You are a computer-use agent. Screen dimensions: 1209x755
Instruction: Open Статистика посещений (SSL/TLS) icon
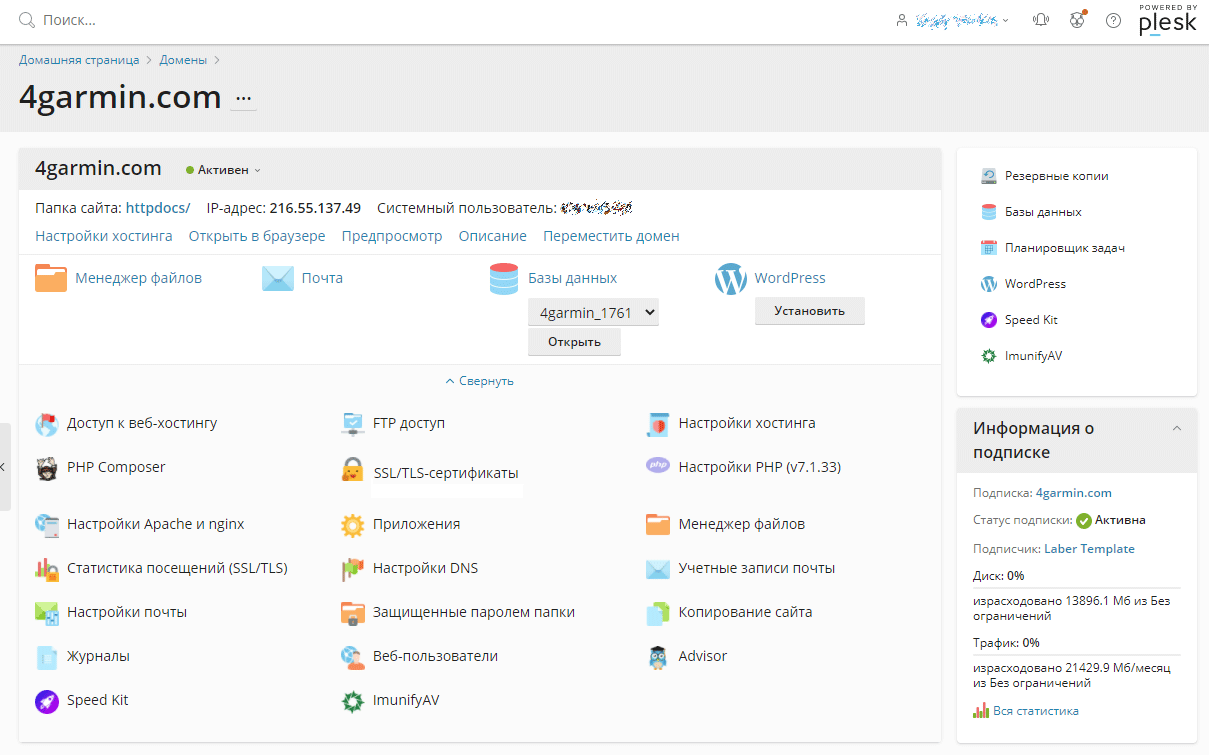(47, 569)
